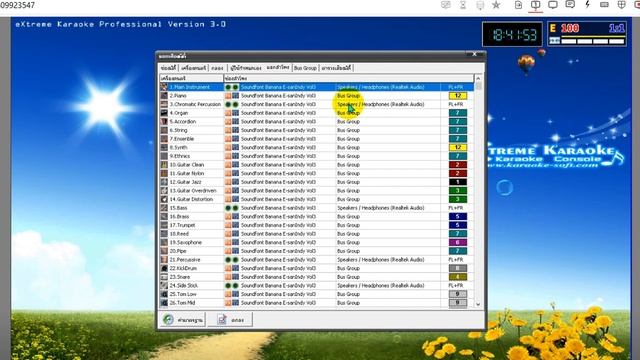Viewport: 640px width, 360px height.
Task: Click the Main Instrument row icon
Action: [x=164, y=87]
